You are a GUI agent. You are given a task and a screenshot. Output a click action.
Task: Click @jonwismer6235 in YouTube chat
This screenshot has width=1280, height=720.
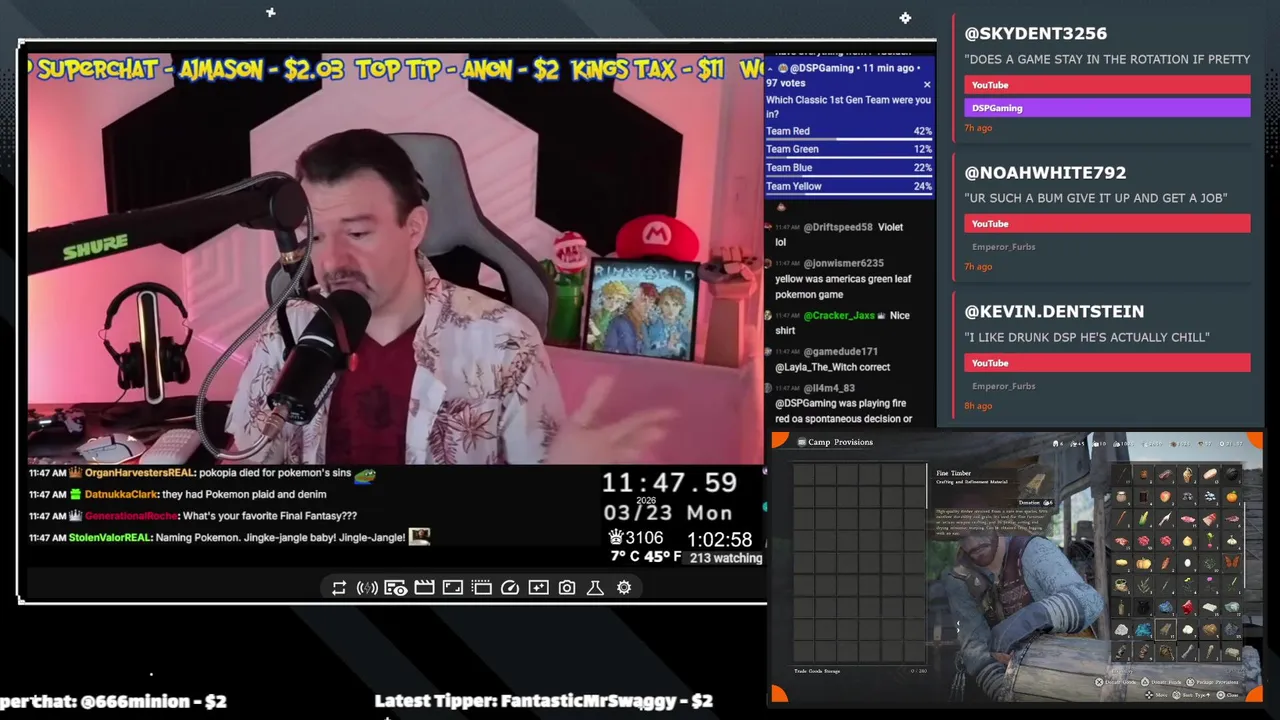tap(843, 264)
